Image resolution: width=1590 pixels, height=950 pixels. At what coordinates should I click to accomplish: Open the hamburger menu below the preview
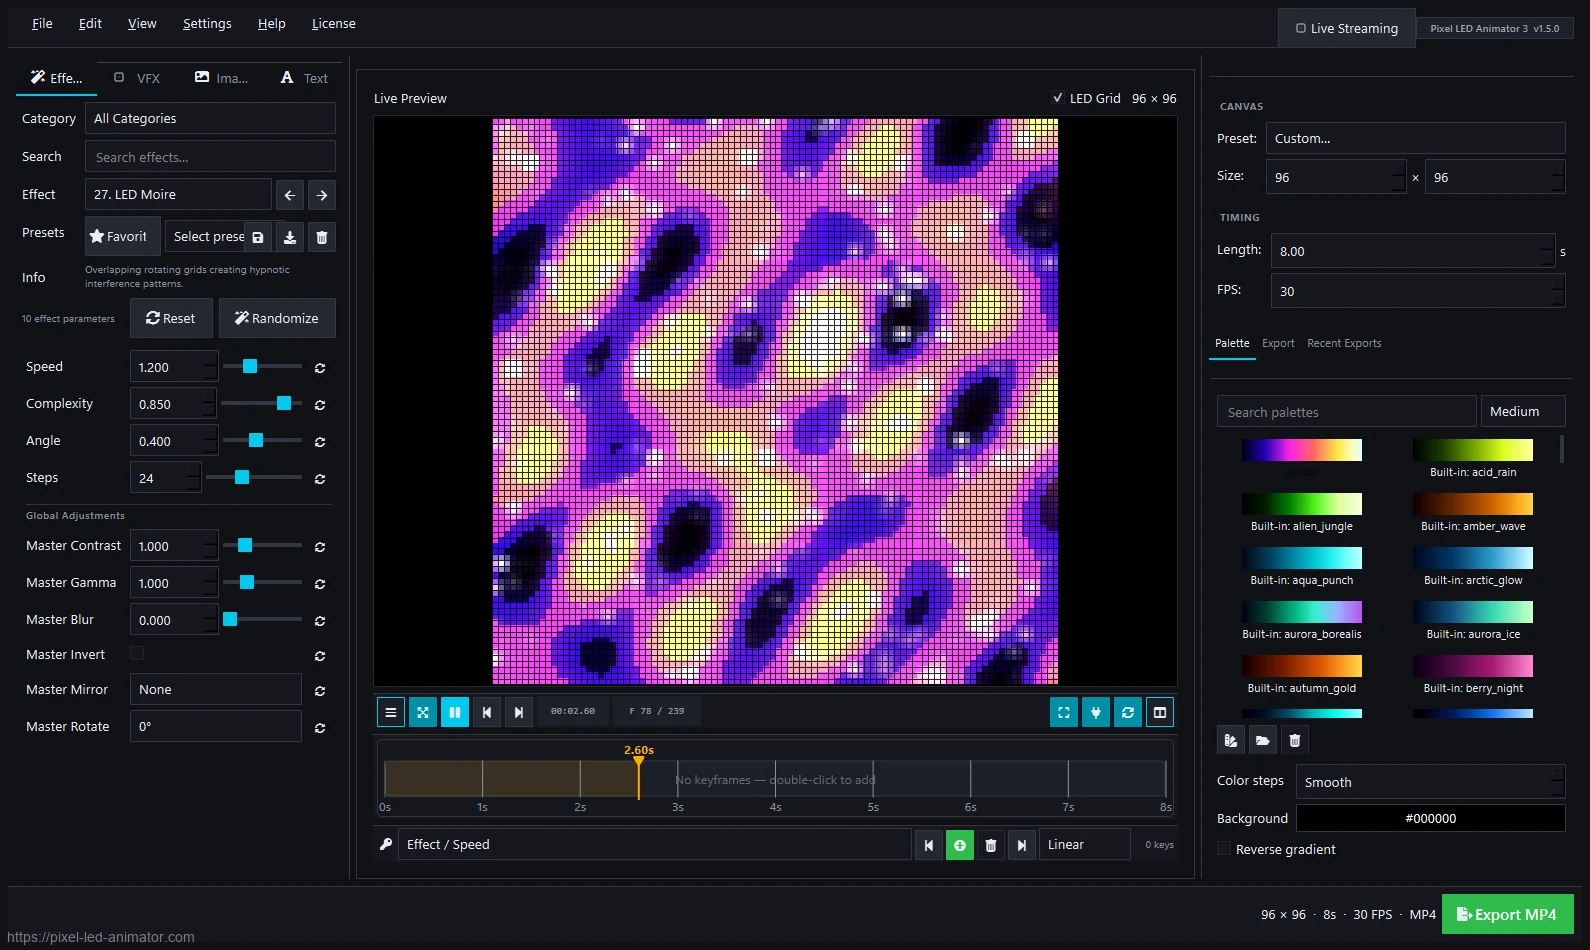391,712
